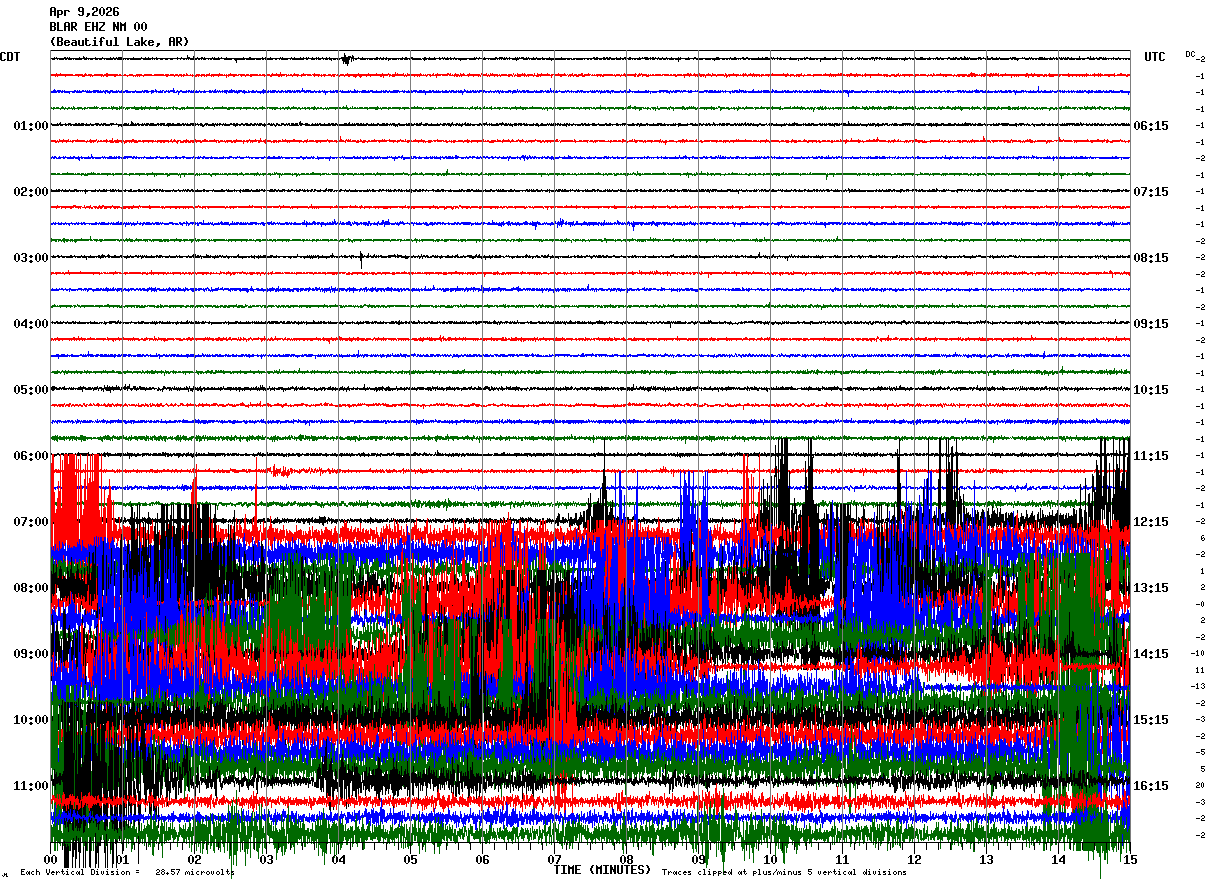Click the 'Traces clipped at plus/minus 5 vertical divisions' note
Viewport: 1210px width, 886px height.
click(x=784, y=873)
